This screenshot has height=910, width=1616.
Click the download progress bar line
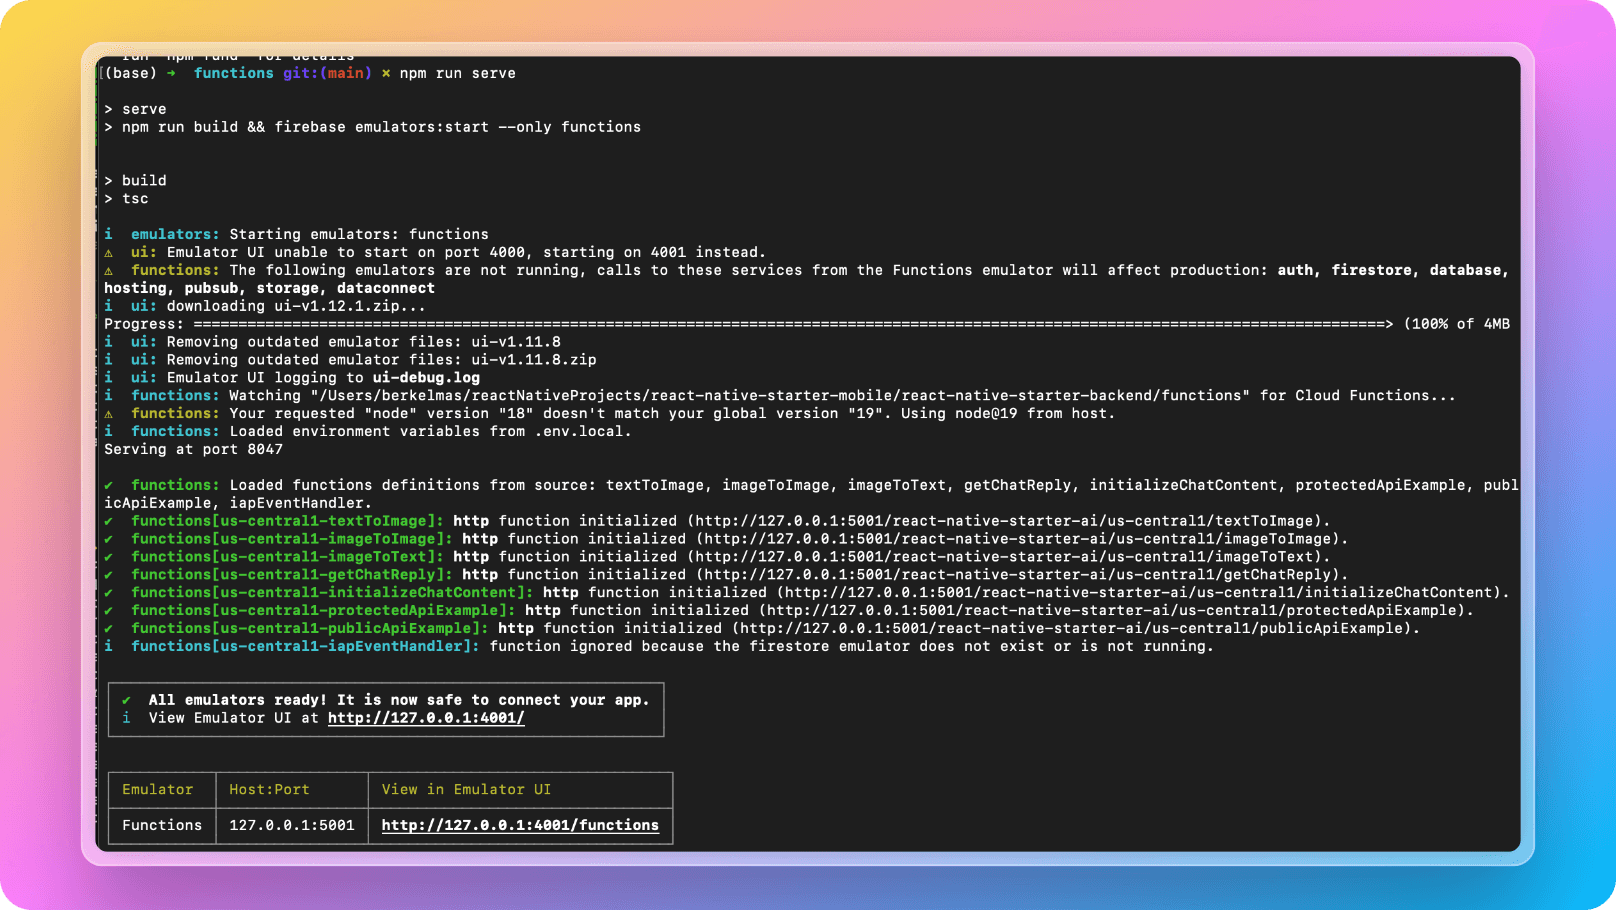[807, 324]
